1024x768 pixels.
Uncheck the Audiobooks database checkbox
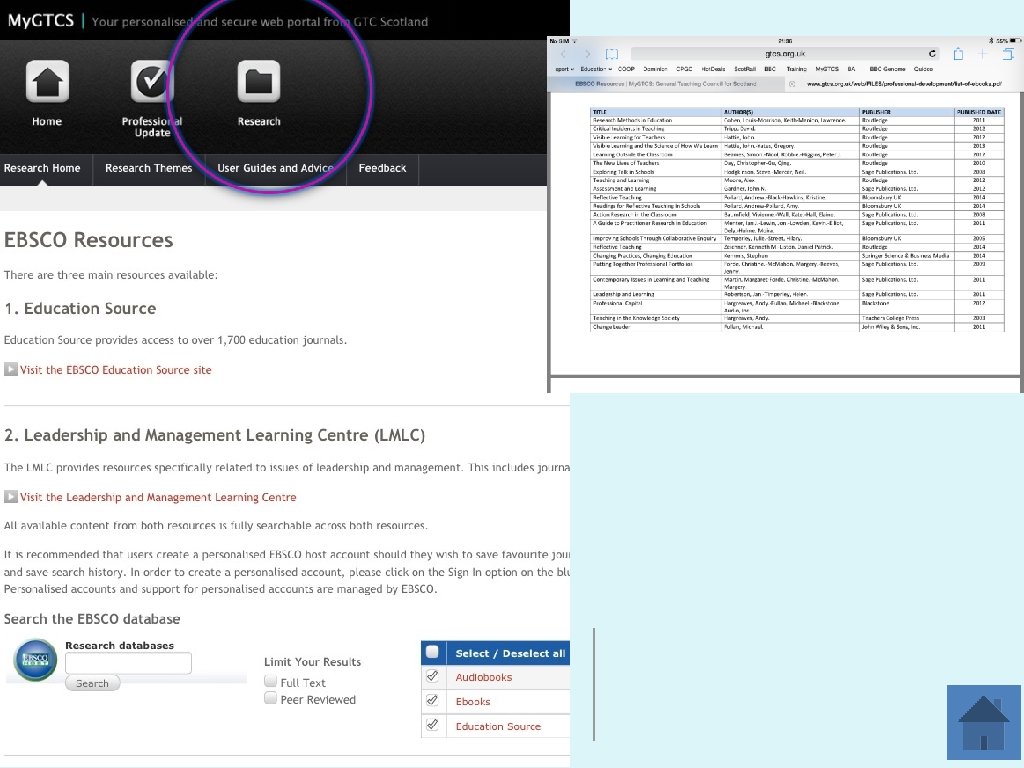[432, 676]
